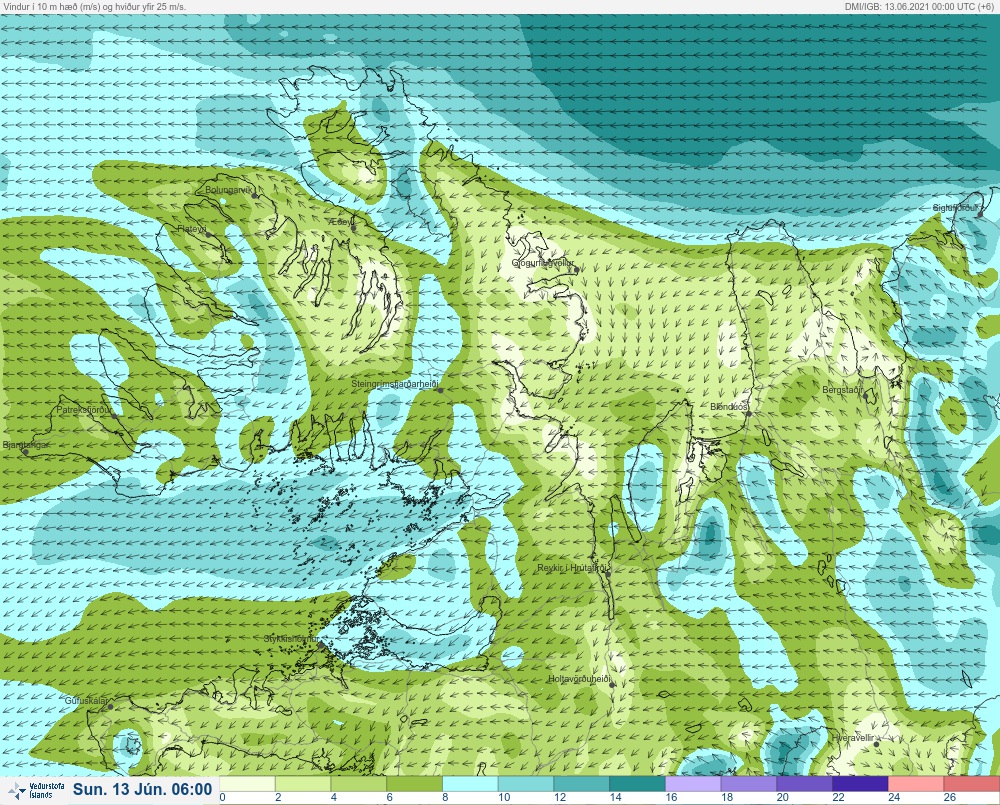Click the Bolungarvík station label
Image resolution: width=1000 pixels, height=805 pixels.
coord(229,190)
